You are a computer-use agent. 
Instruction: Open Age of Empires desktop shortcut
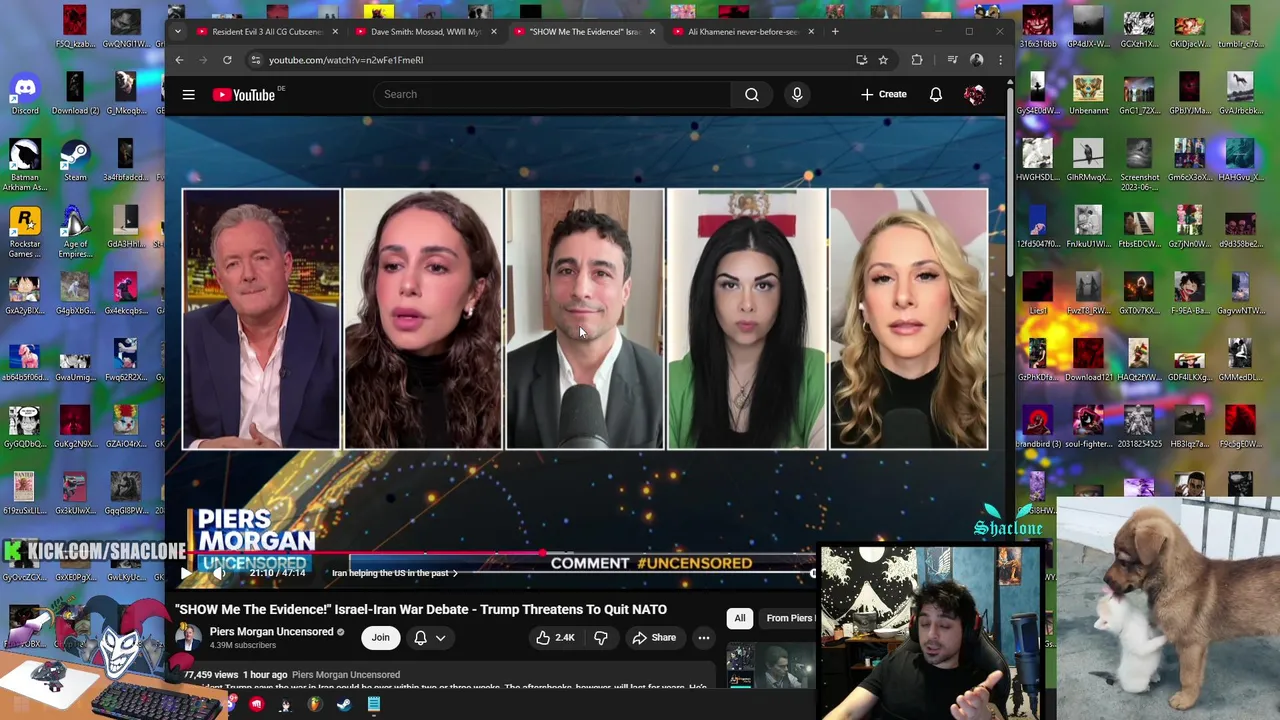[x=75, y=232]
